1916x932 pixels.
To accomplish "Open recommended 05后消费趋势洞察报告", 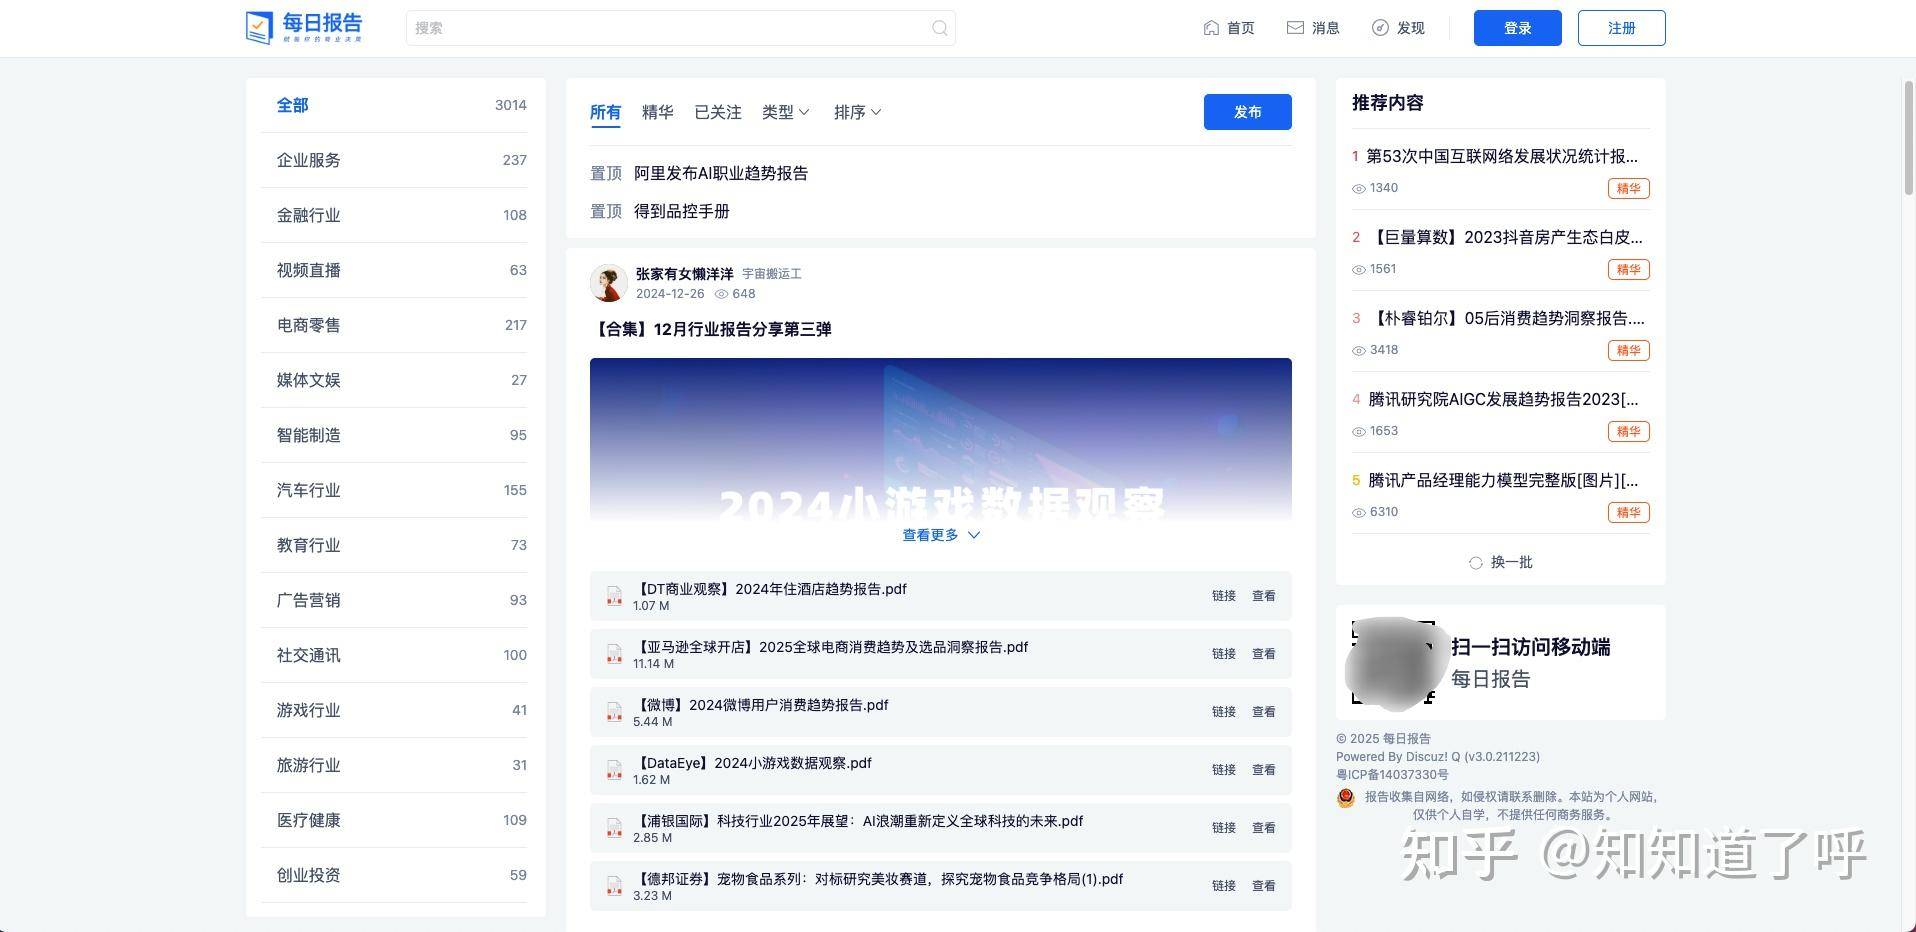I will coord(1506,318).
